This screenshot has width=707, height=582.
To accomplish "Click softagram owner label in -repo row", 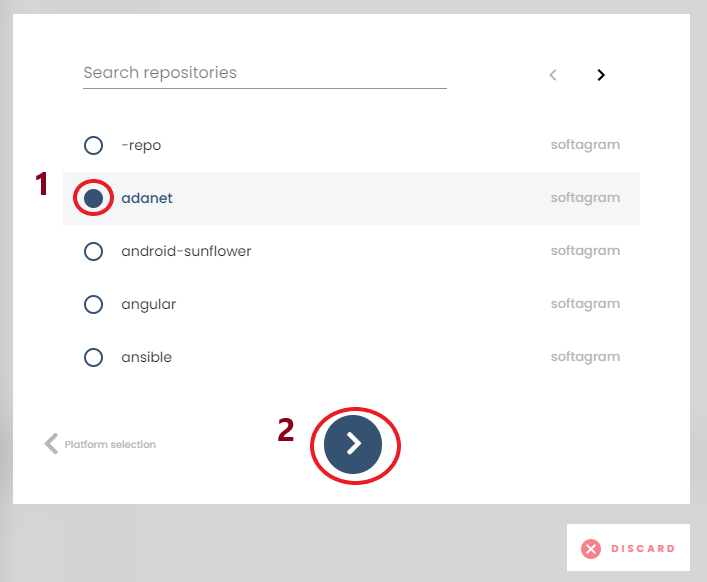I will tap(585, 145).
